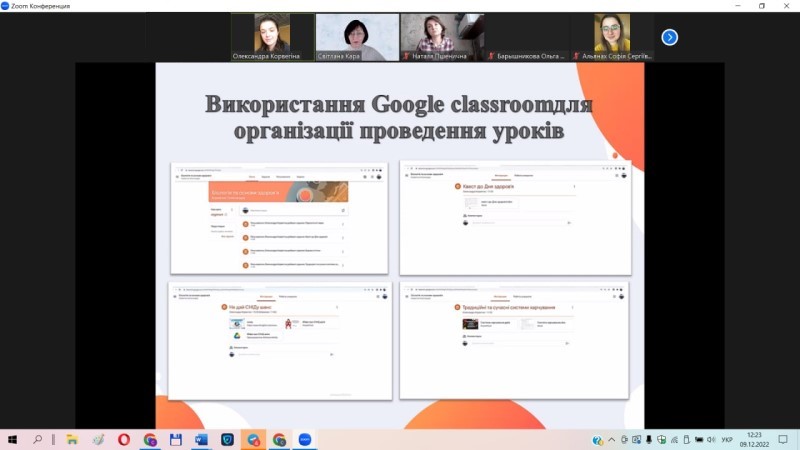Expand hidden system tray icons
This screenshot has width=800, height=450.
click(x=611, y=440)
